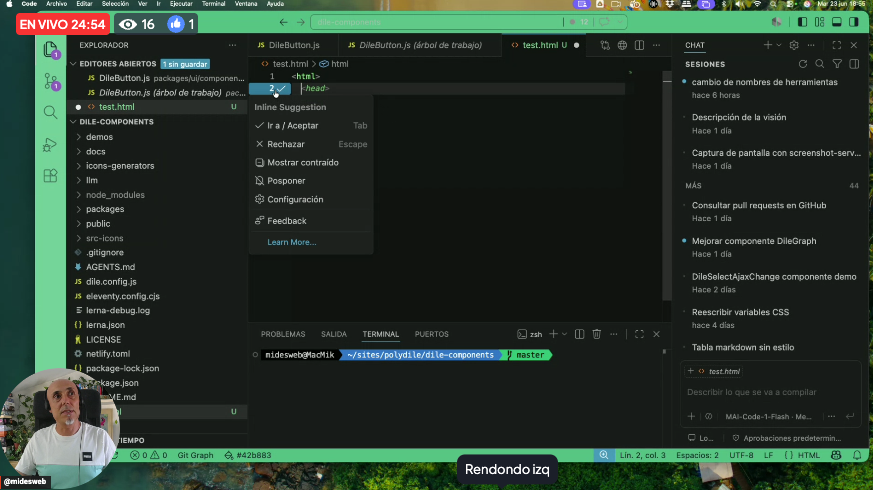Split the terminal panel

(x=580, y=334)
